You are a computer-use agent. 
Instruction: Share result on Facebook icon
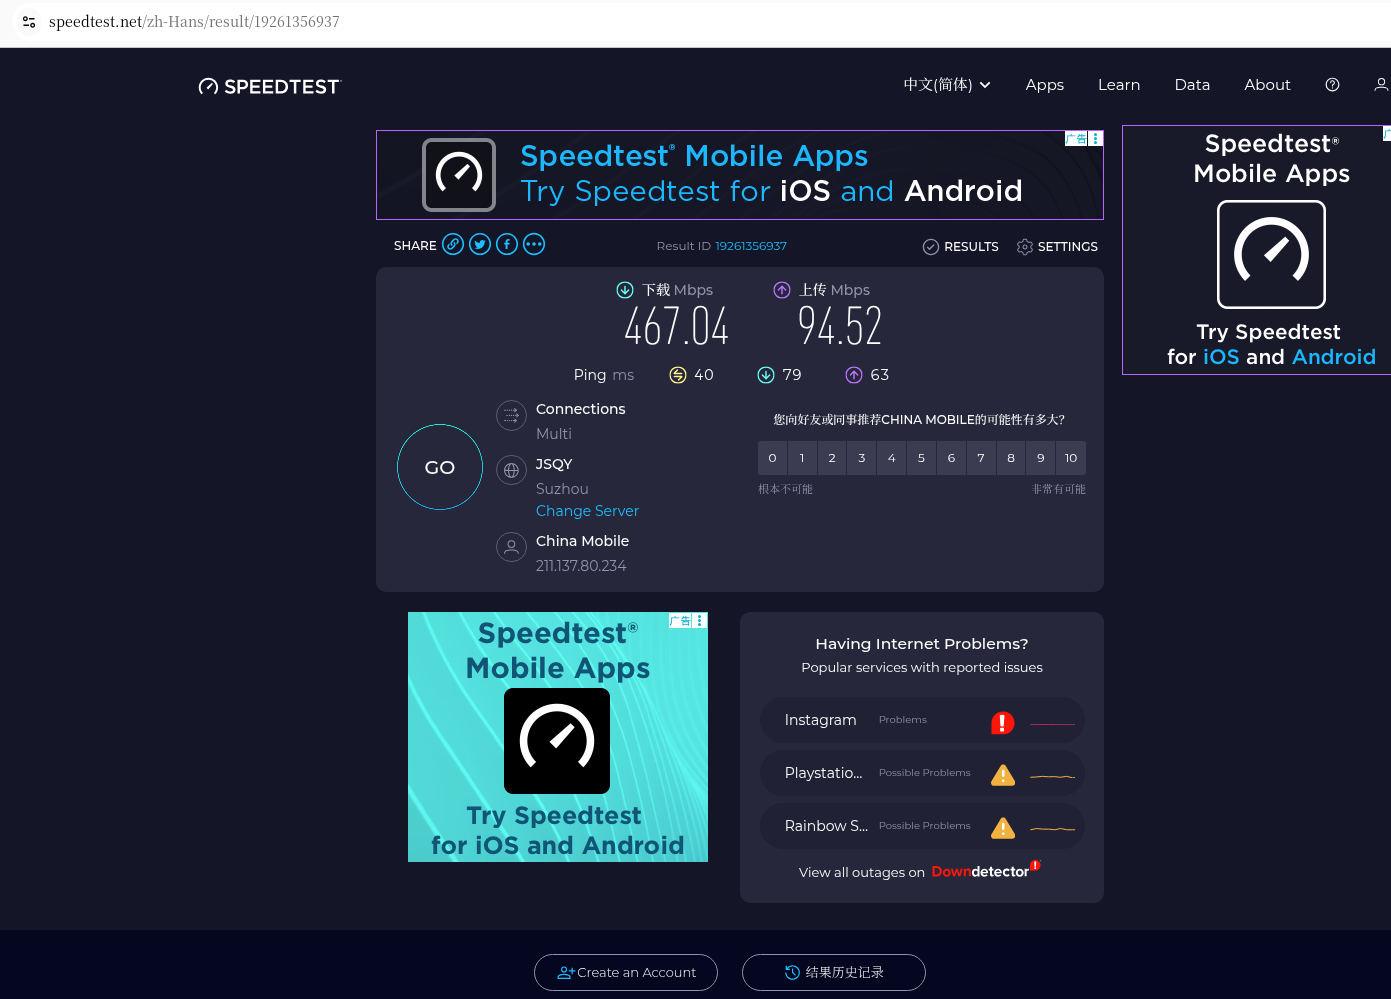pos(507,244)
